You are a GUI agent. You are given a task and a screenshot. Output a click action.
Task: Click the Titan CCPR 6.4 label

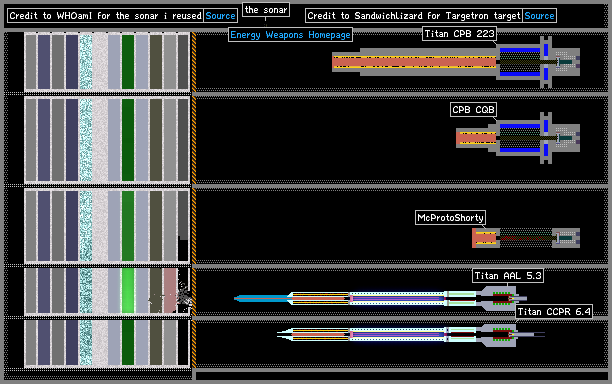(554, 311)
